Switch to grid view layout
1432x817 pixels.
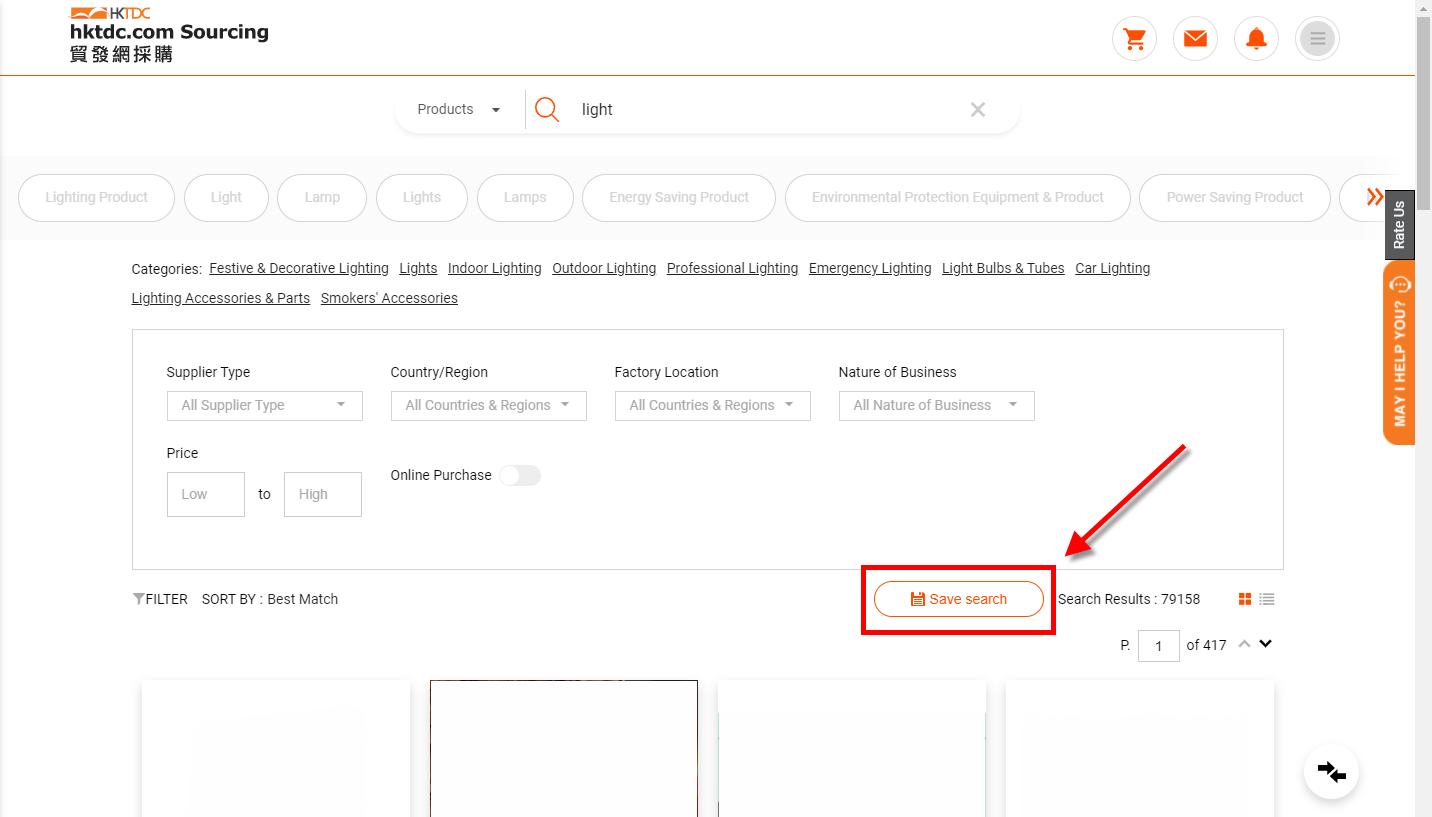[1245, 599]
